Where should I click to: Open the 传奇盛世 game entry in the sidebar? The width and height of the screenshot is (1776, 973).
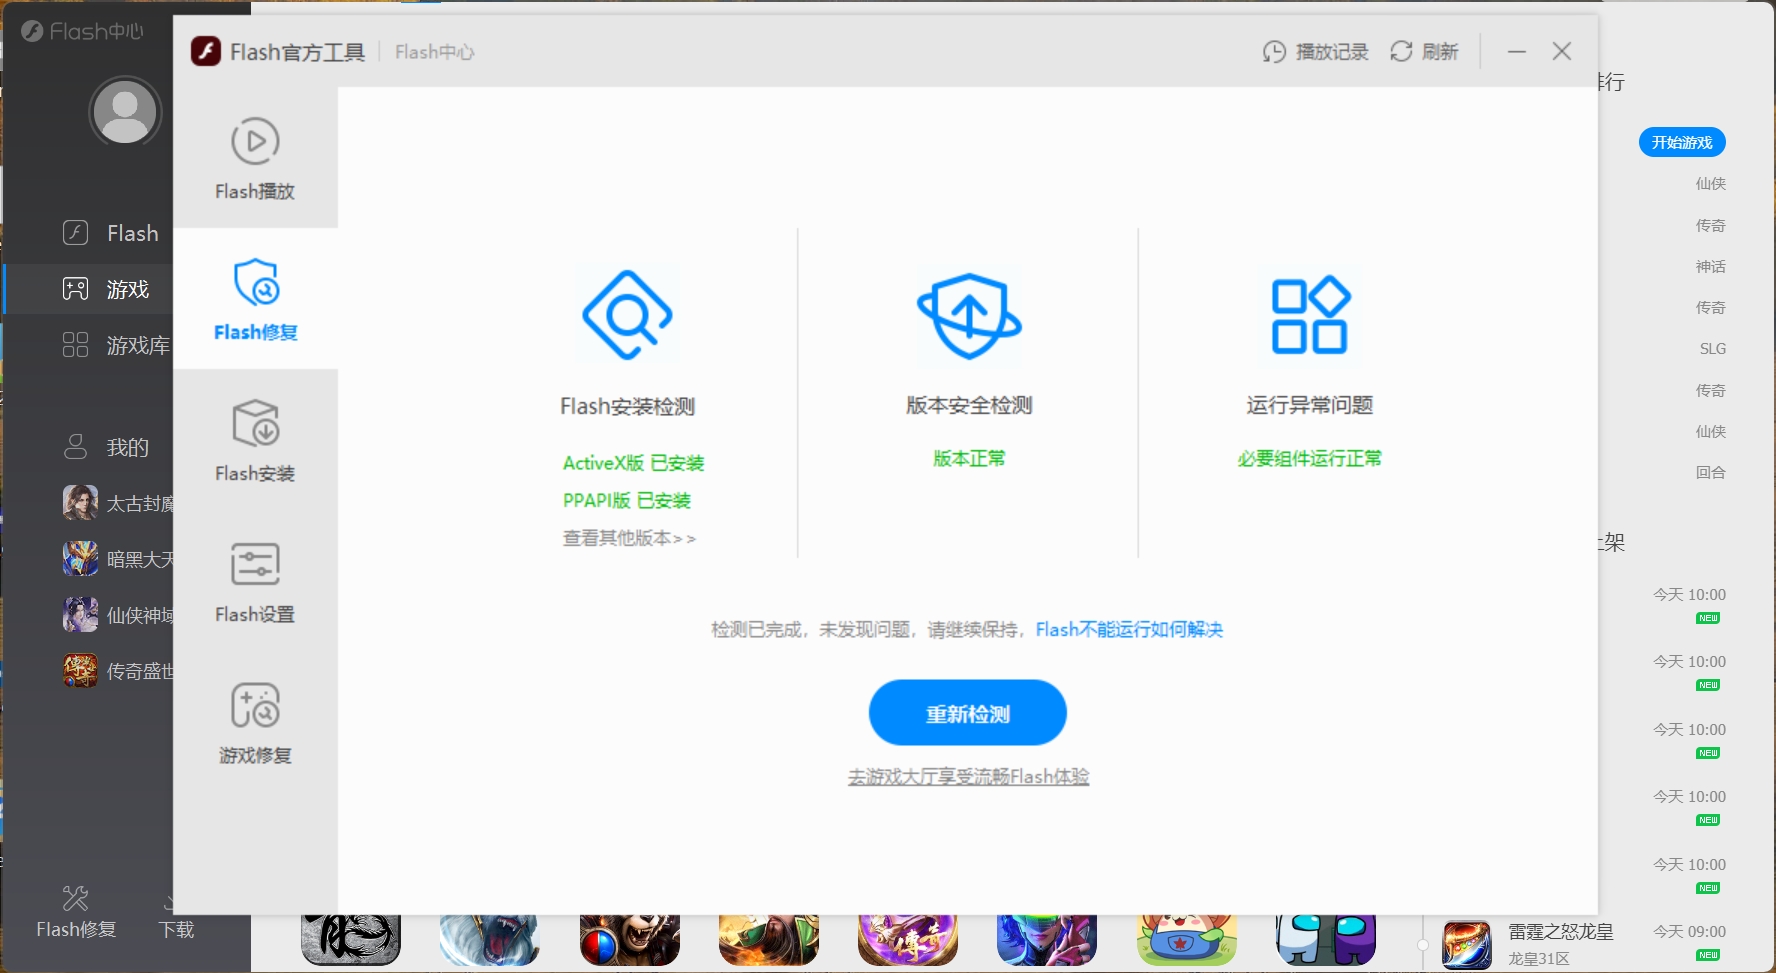(118, 671)
